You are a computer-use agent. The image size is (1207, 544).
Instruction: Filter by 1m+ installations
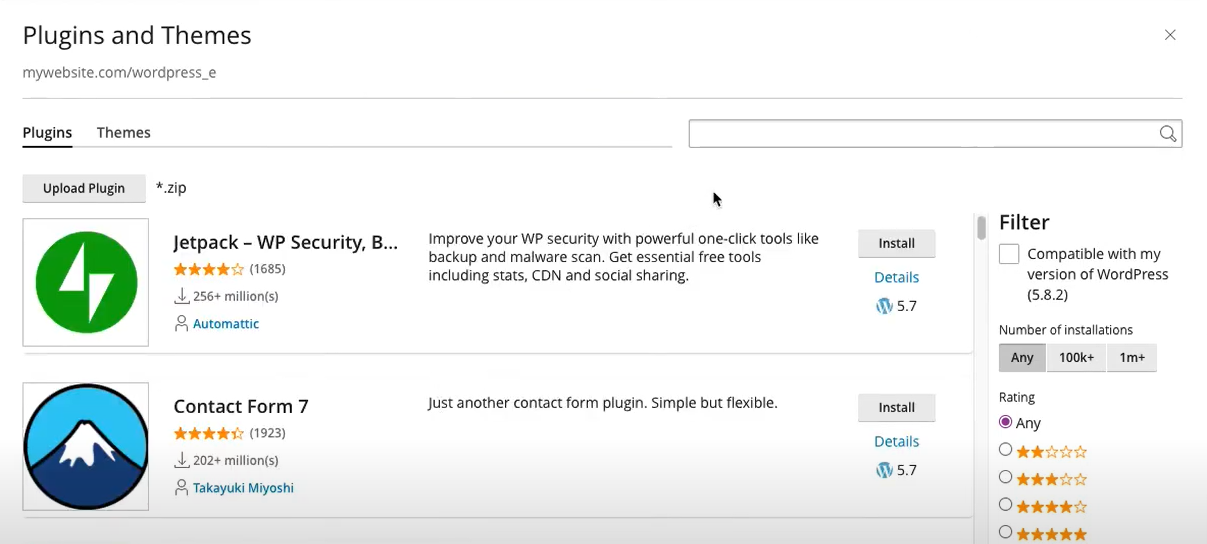[x=1132, y=358]
